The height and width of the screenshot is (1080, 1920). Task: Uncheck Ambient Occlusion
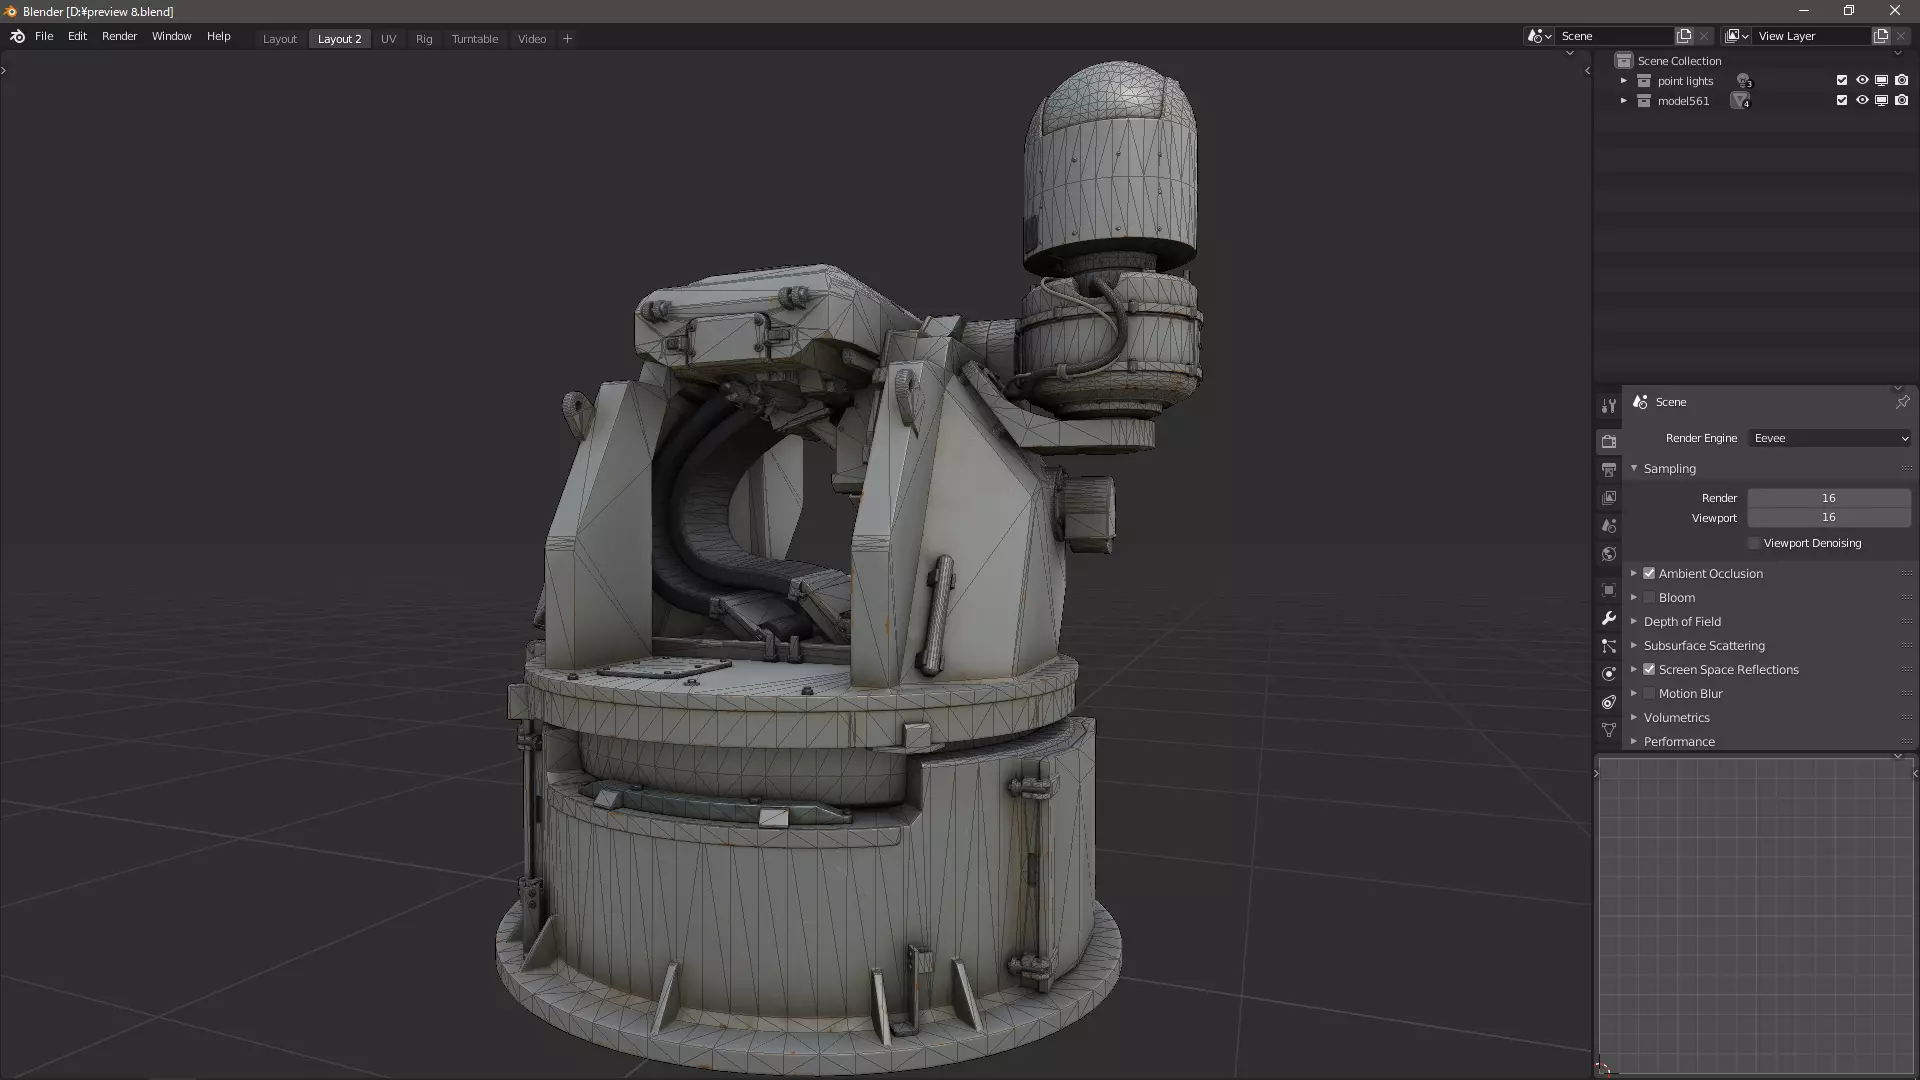coord(1649,573)
